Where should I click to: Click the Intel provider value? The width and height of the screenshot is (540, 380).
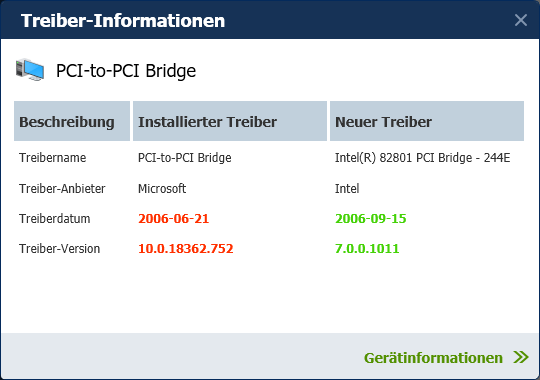point(347,188)
